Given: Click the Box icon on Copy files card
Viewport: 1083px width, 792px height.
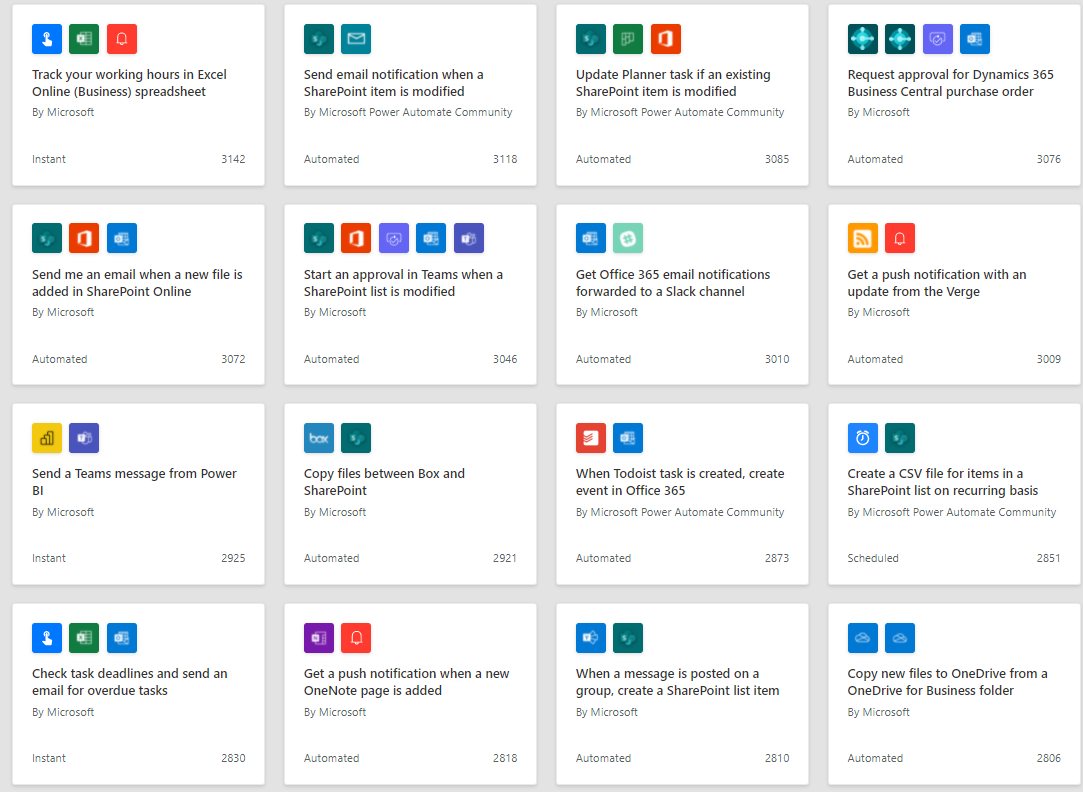Looking at the screenshot, I should pyautogui.click(x=319, y=438).
